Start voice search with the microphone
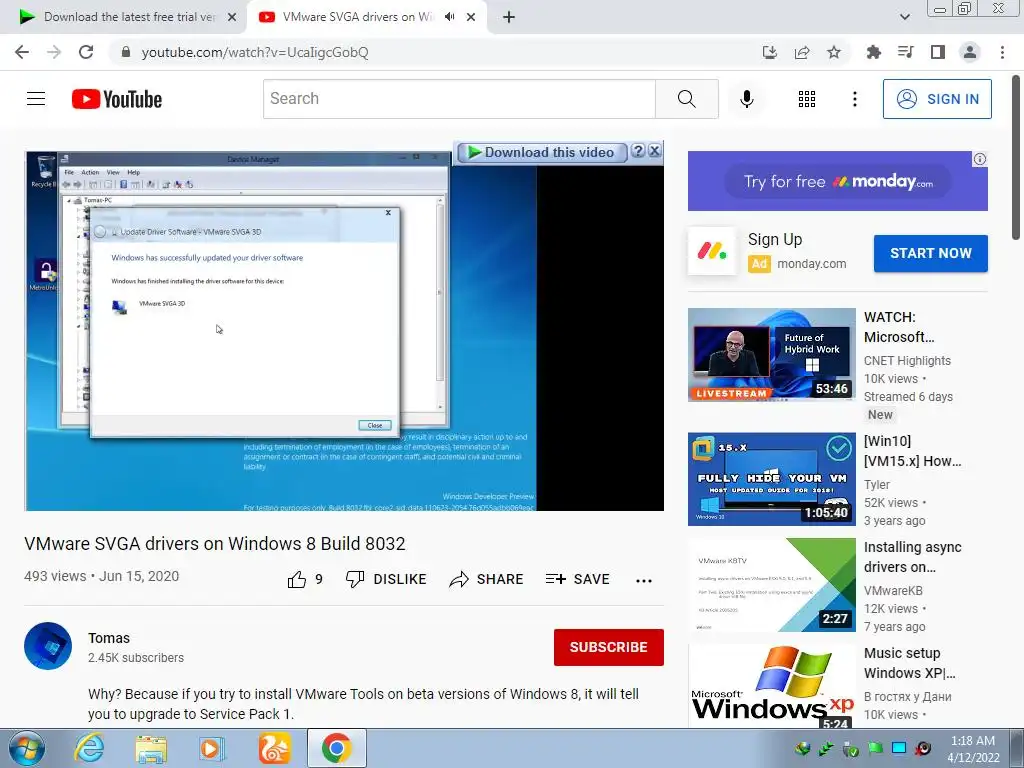The height and width of the screenshot is (768, 1024). [746, 99]
